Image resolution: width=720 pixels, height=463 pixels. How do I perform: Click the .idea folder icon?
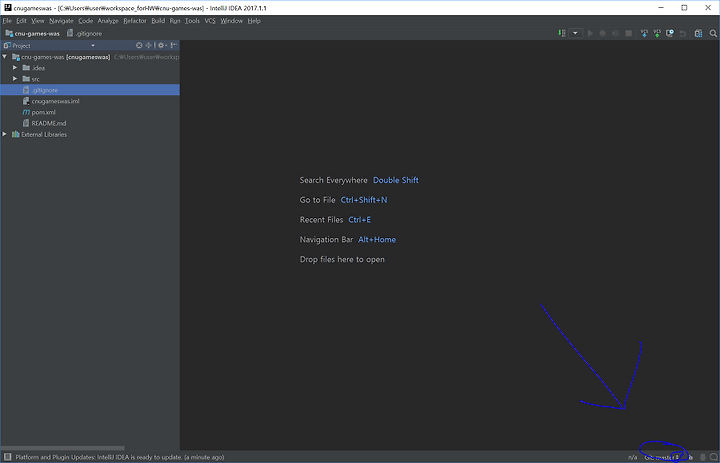pyautogui.click(x=26, y=68)
